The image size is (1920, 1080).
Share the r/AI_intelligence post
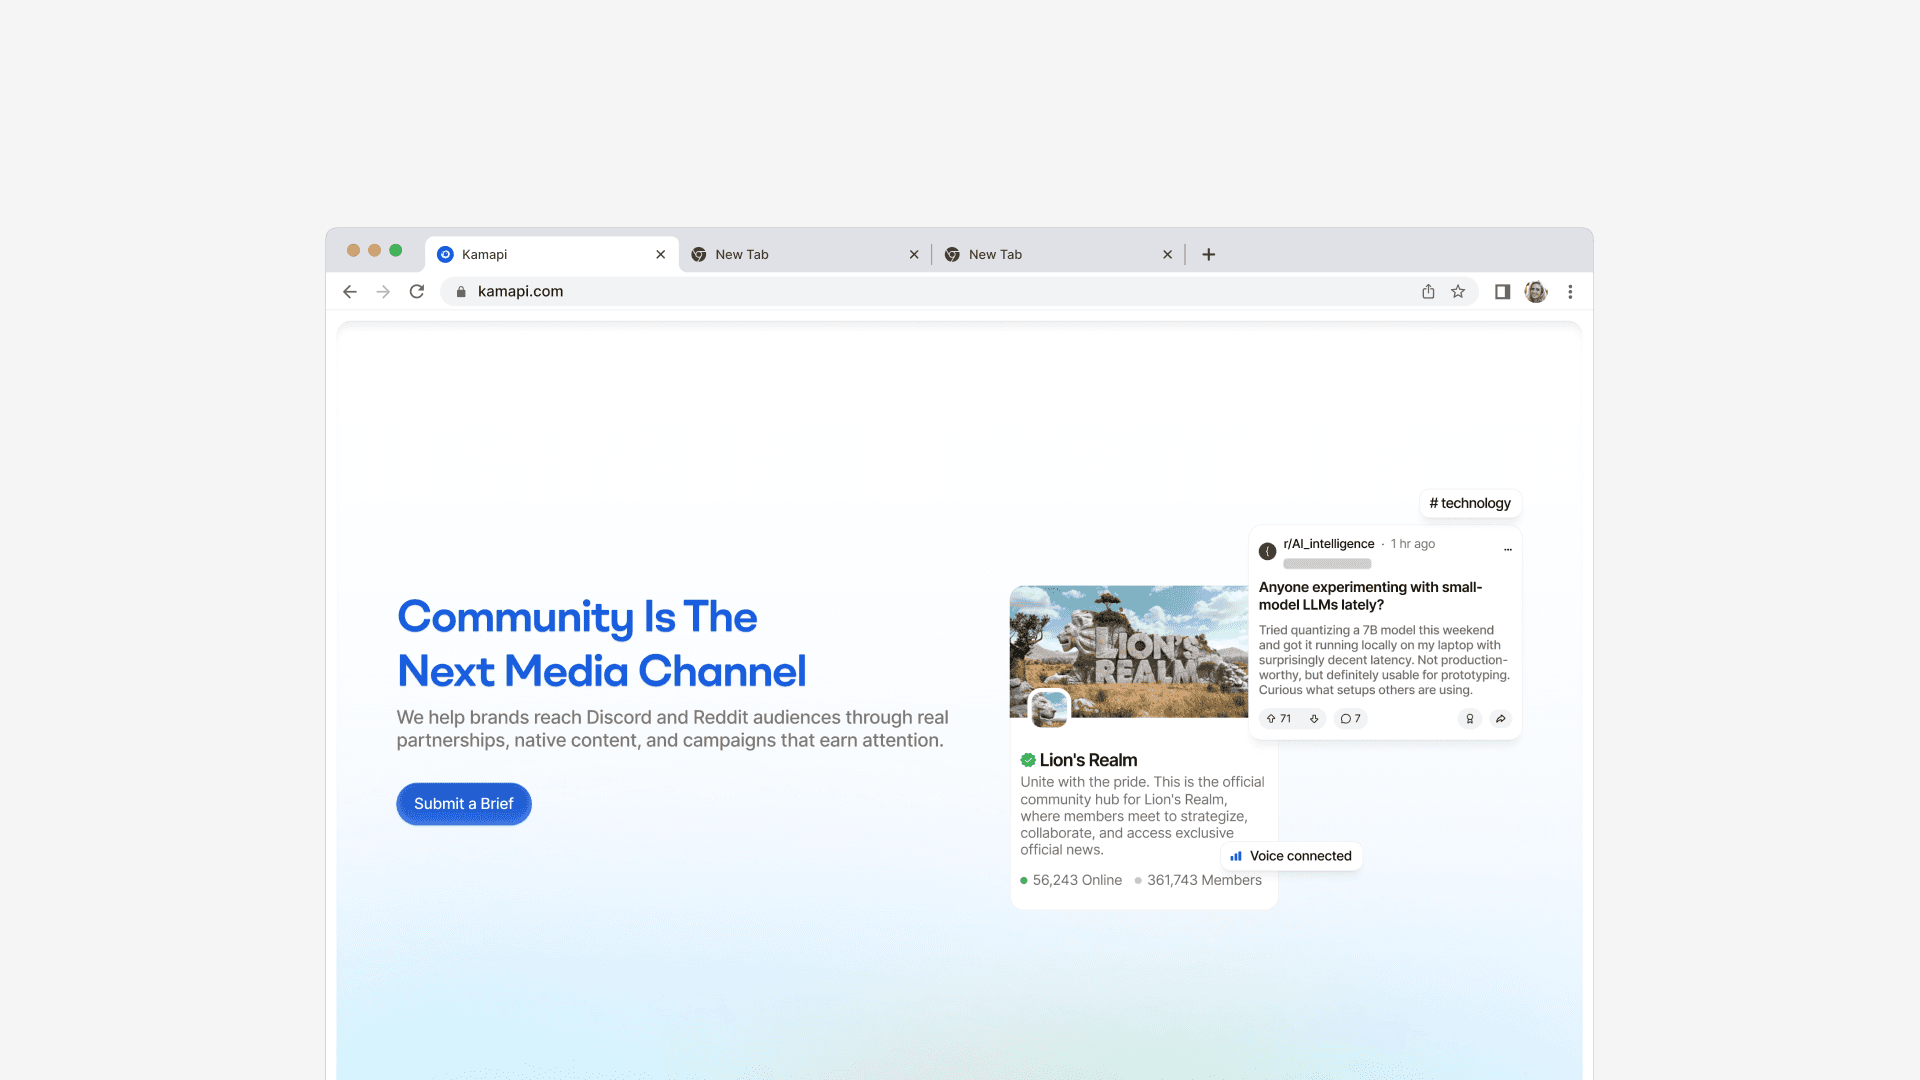click(x=1501, y=718)
